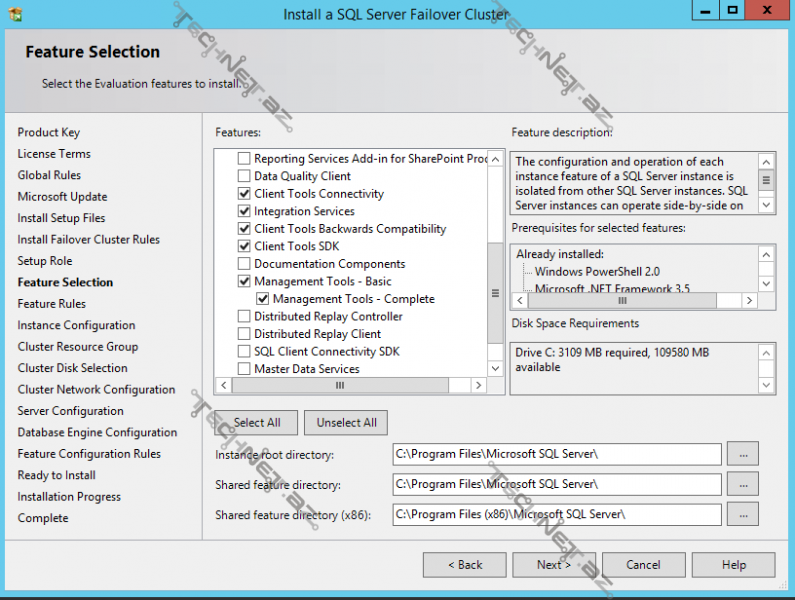Screen dimensions: 795x600
Task: Browse for the instance root directory
Action: (x=742, y=454)
